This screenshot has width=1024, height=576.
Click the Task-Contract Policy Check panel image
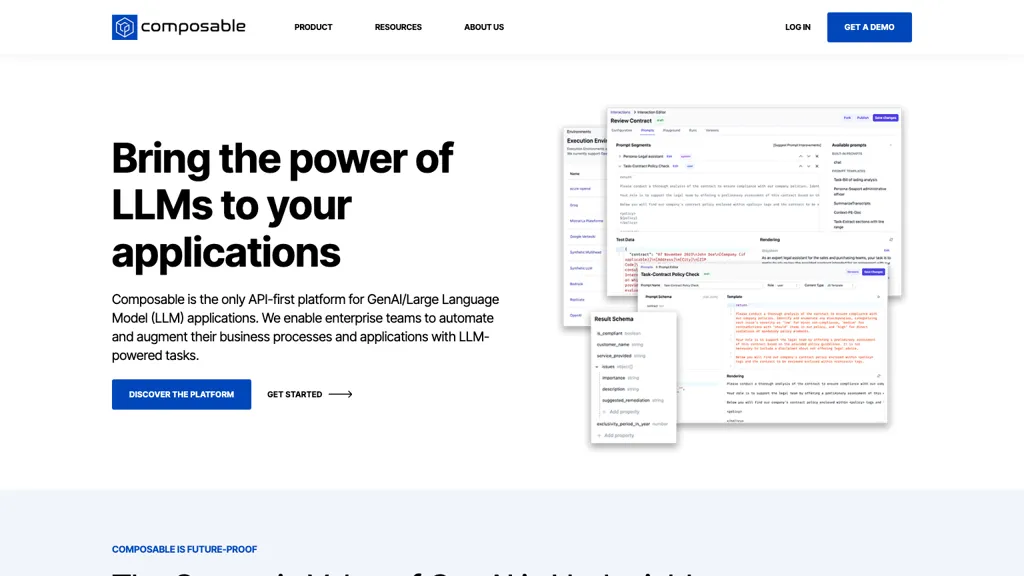coord(762,346)
